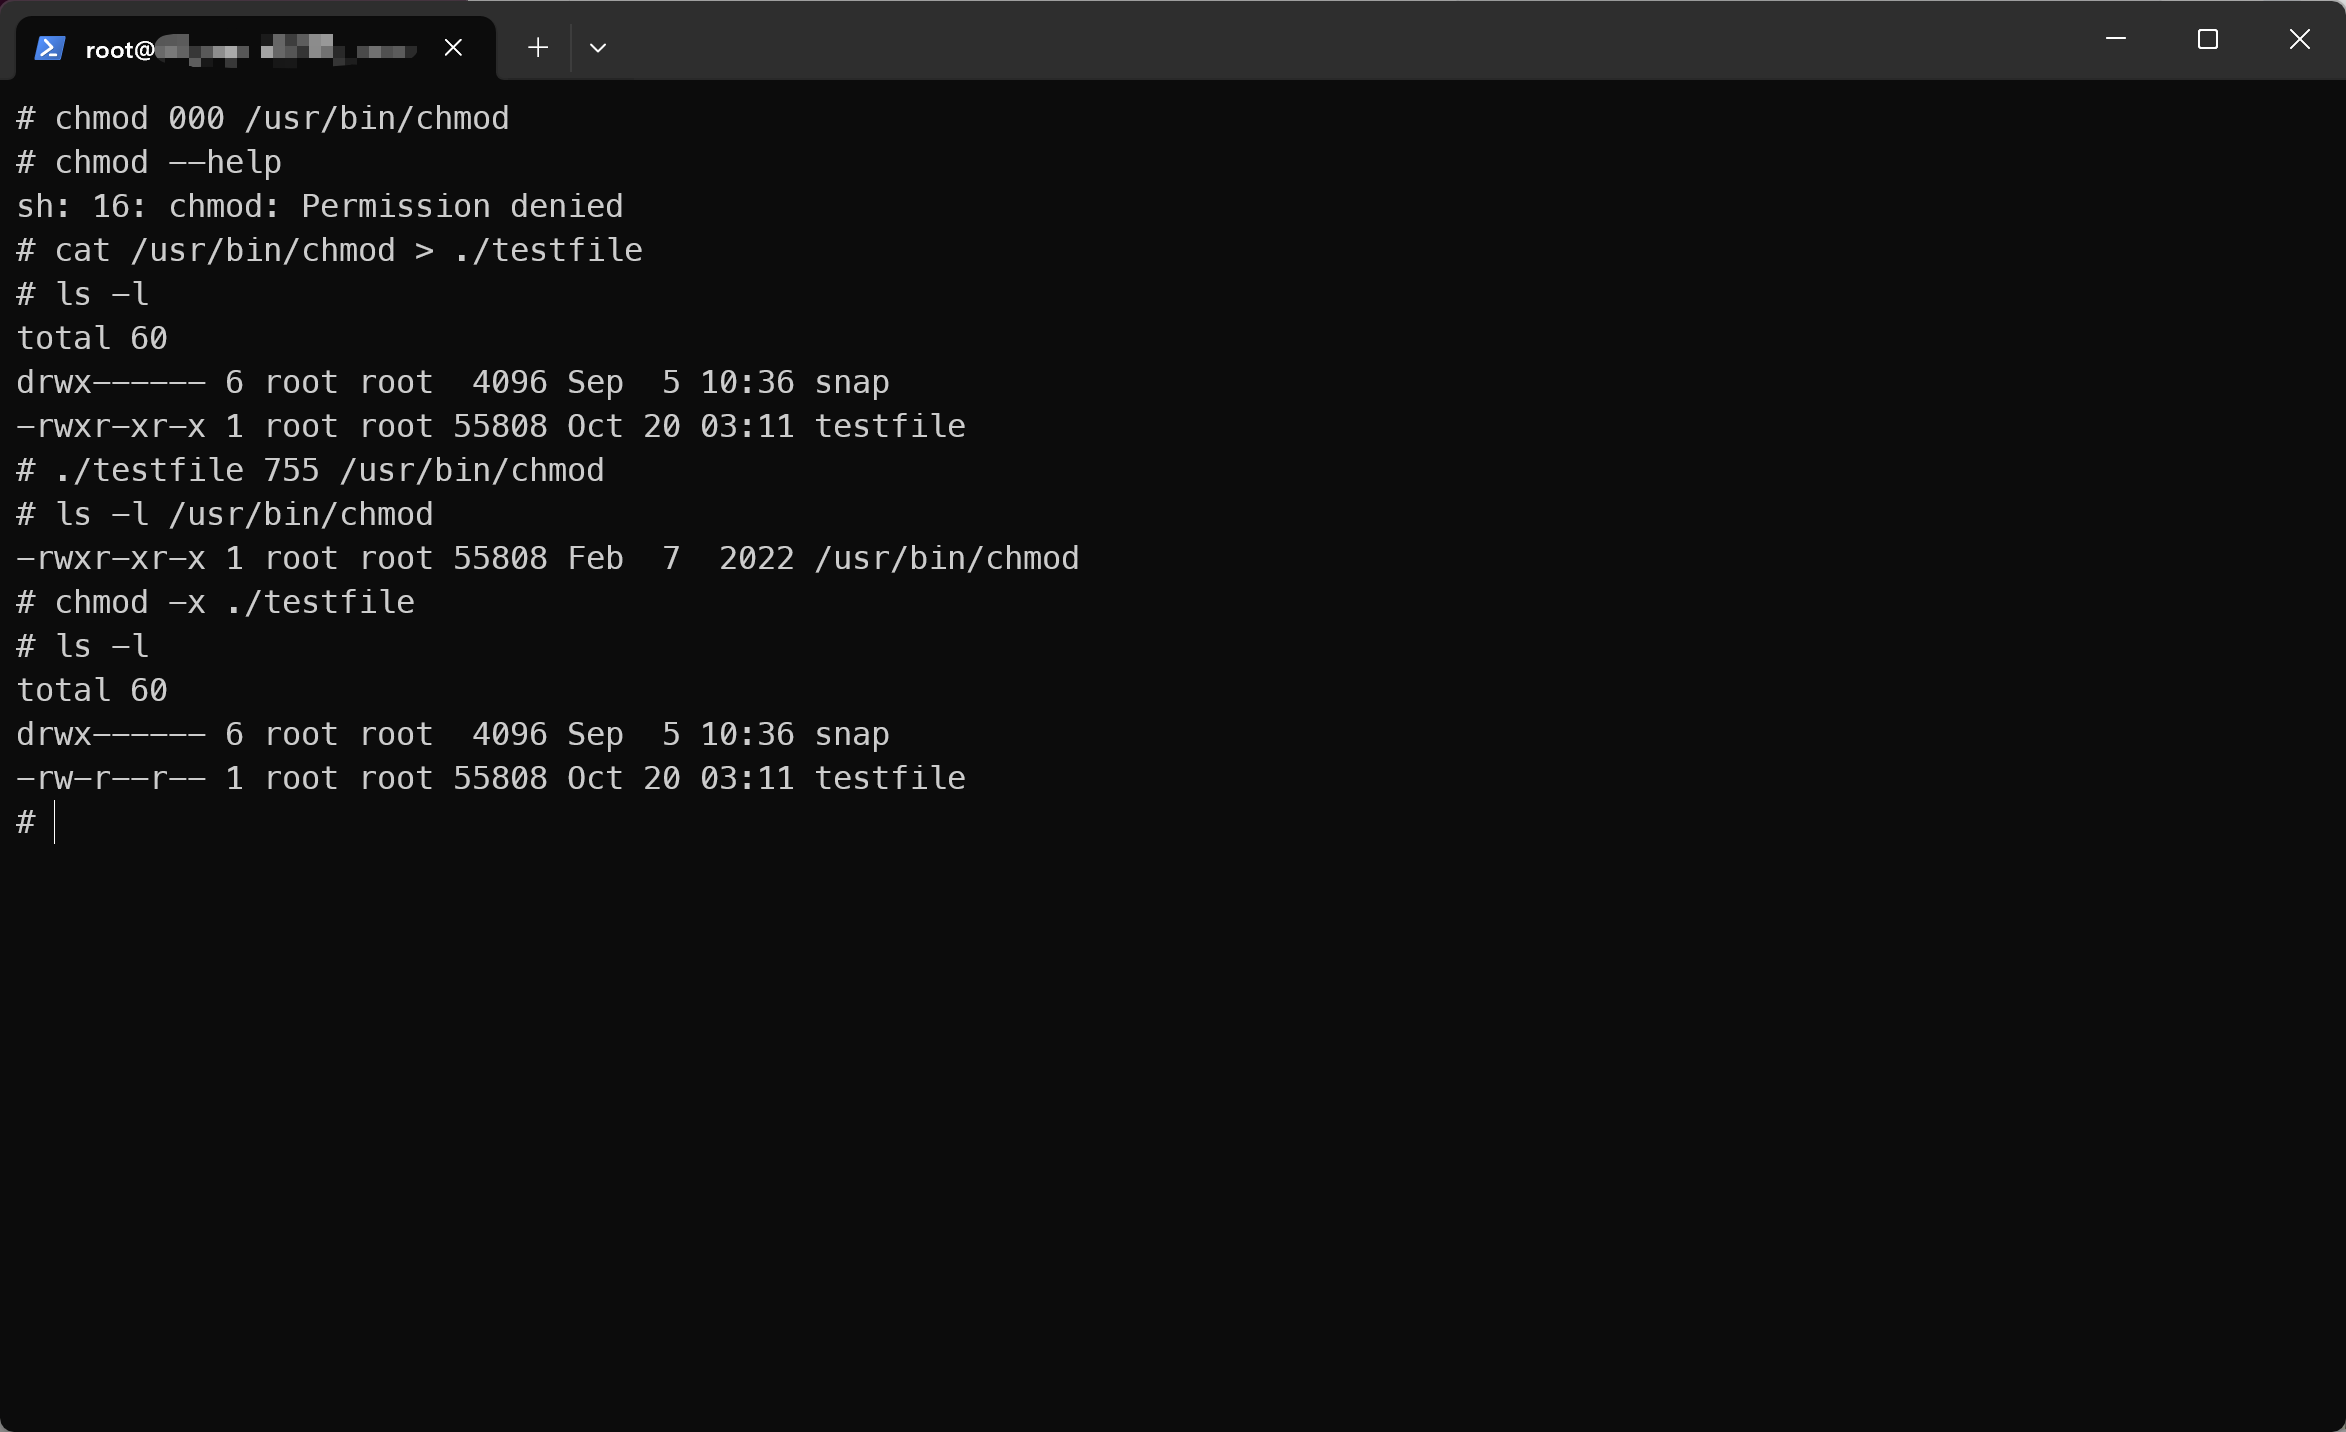Minimize the terminal window
The height and width of the screenshot is (1432, 2346).
tap(2115, 40)
